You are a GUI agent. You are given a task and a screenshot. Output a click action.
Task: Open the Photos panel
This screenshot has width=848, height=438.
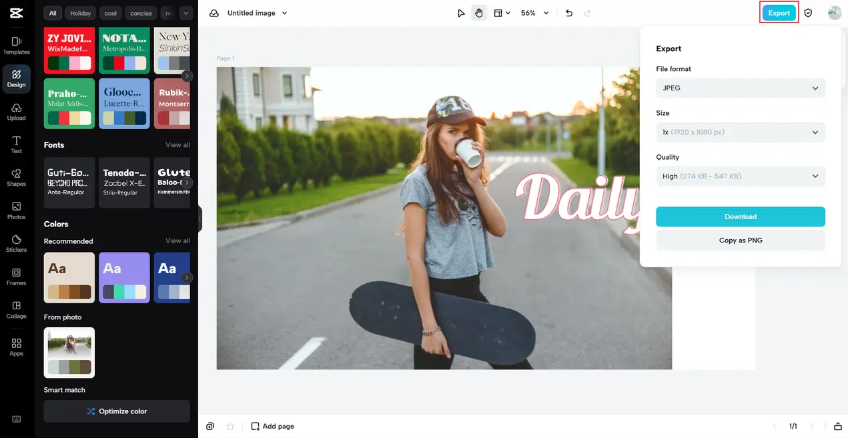pyautogui.click(x=16, y=210)
